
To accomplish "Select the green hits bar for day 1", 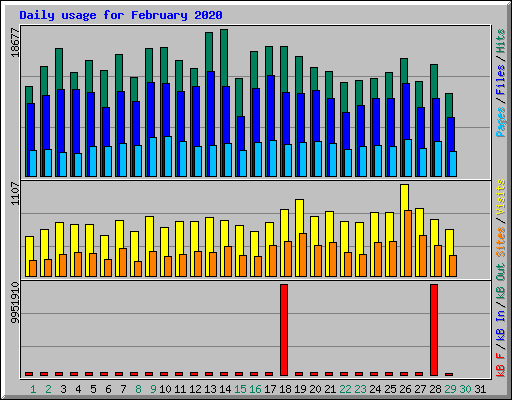I will pyautogui.click(x=29, y=95).
